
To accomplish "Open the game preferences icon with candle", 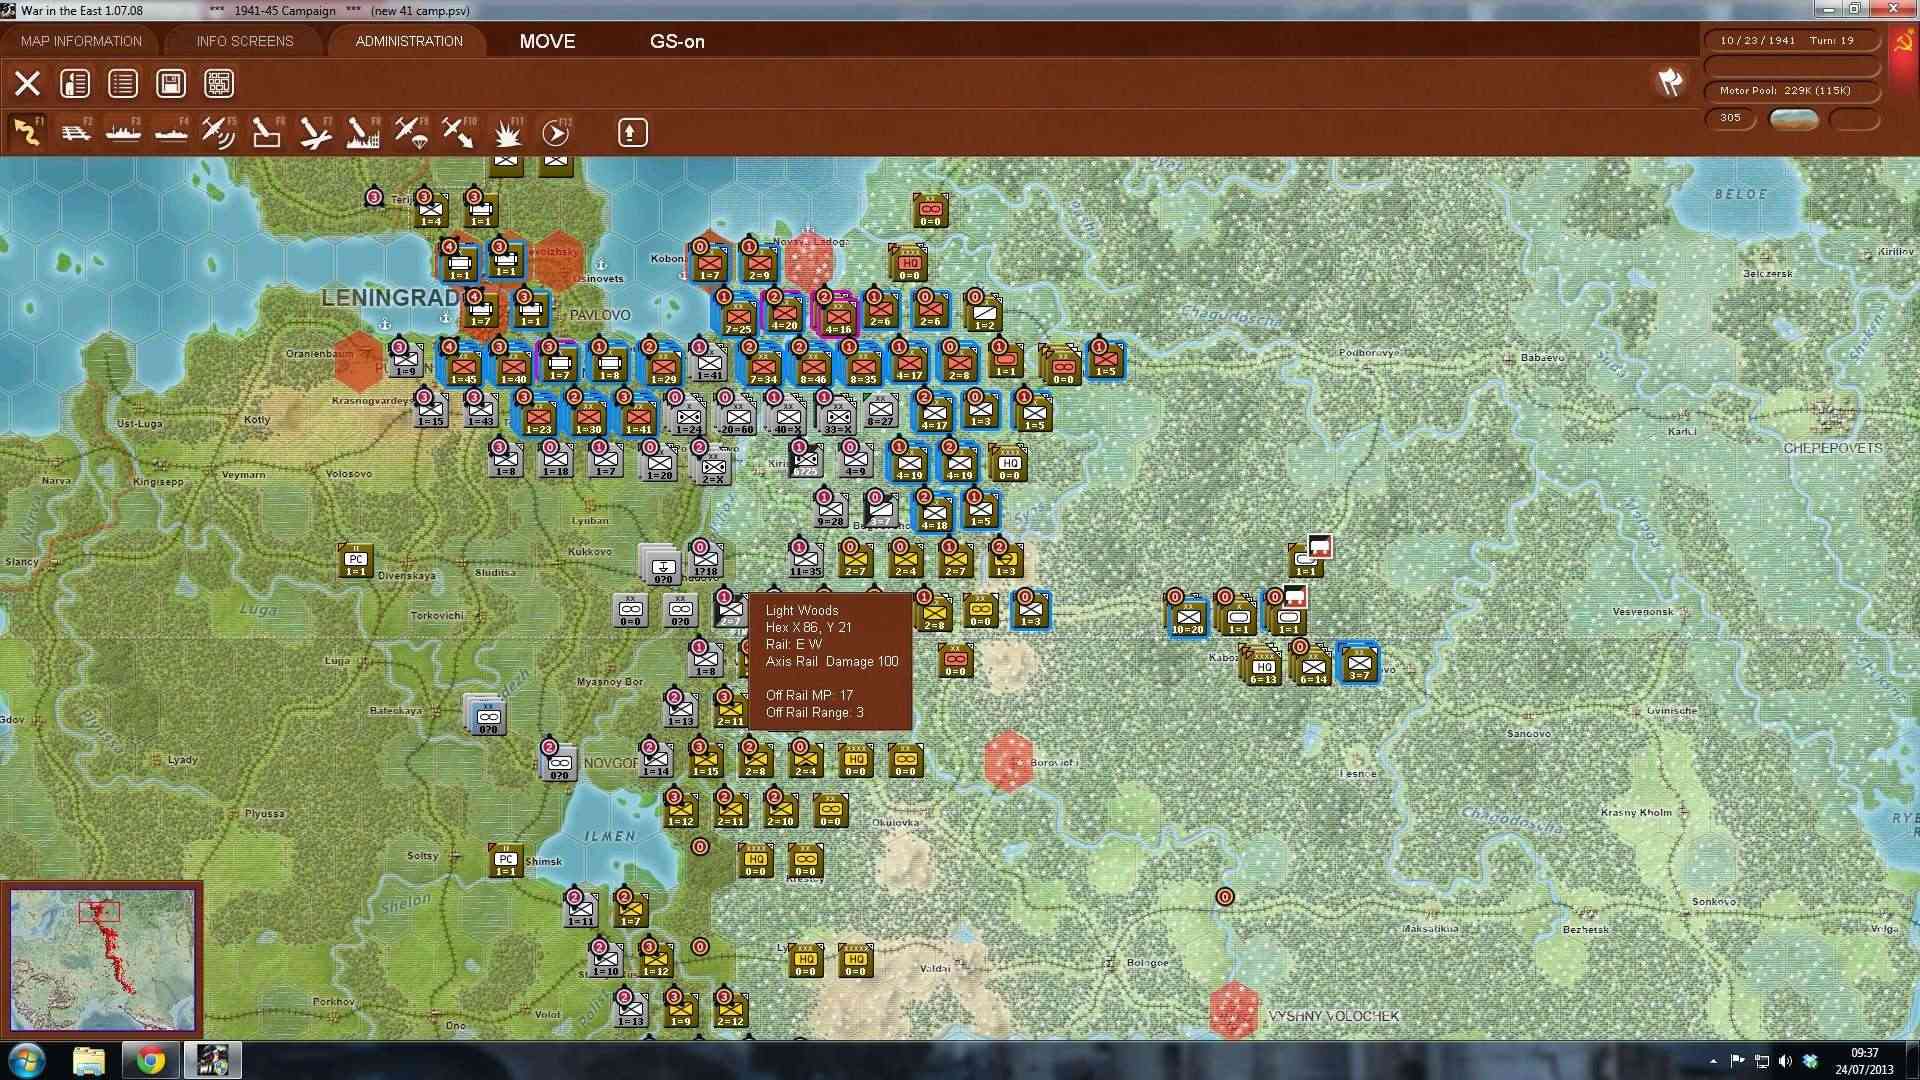I will tap(75, 83).
